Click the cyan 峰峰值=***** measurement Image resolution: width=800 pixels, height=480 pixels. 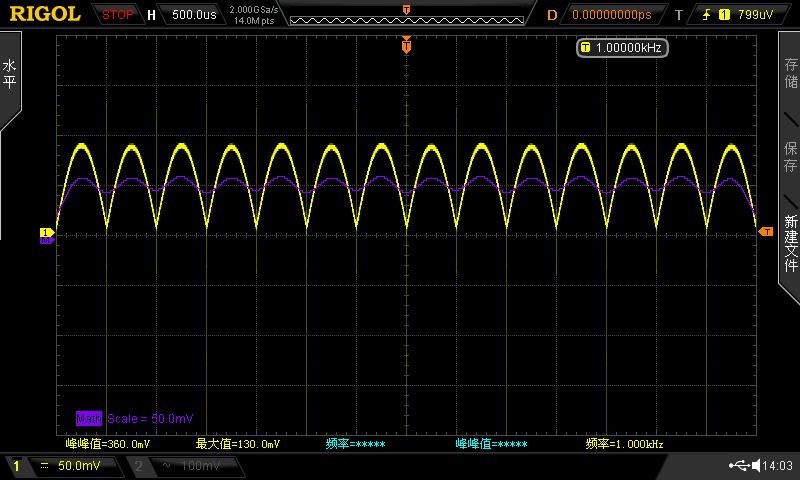click(491, 444)
